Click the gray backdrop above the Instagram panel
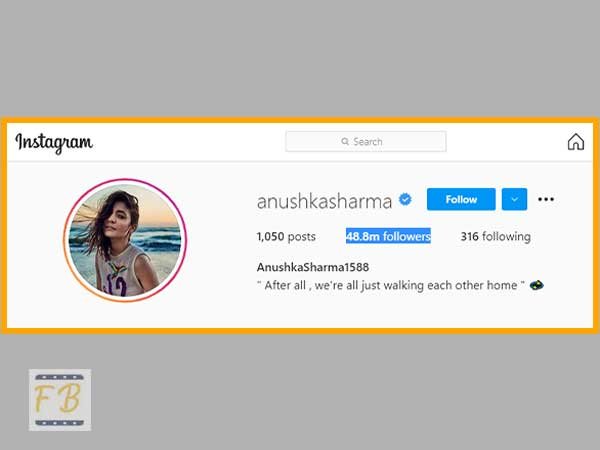The height and width of the screenshot is (450, 600). [300, 57]
